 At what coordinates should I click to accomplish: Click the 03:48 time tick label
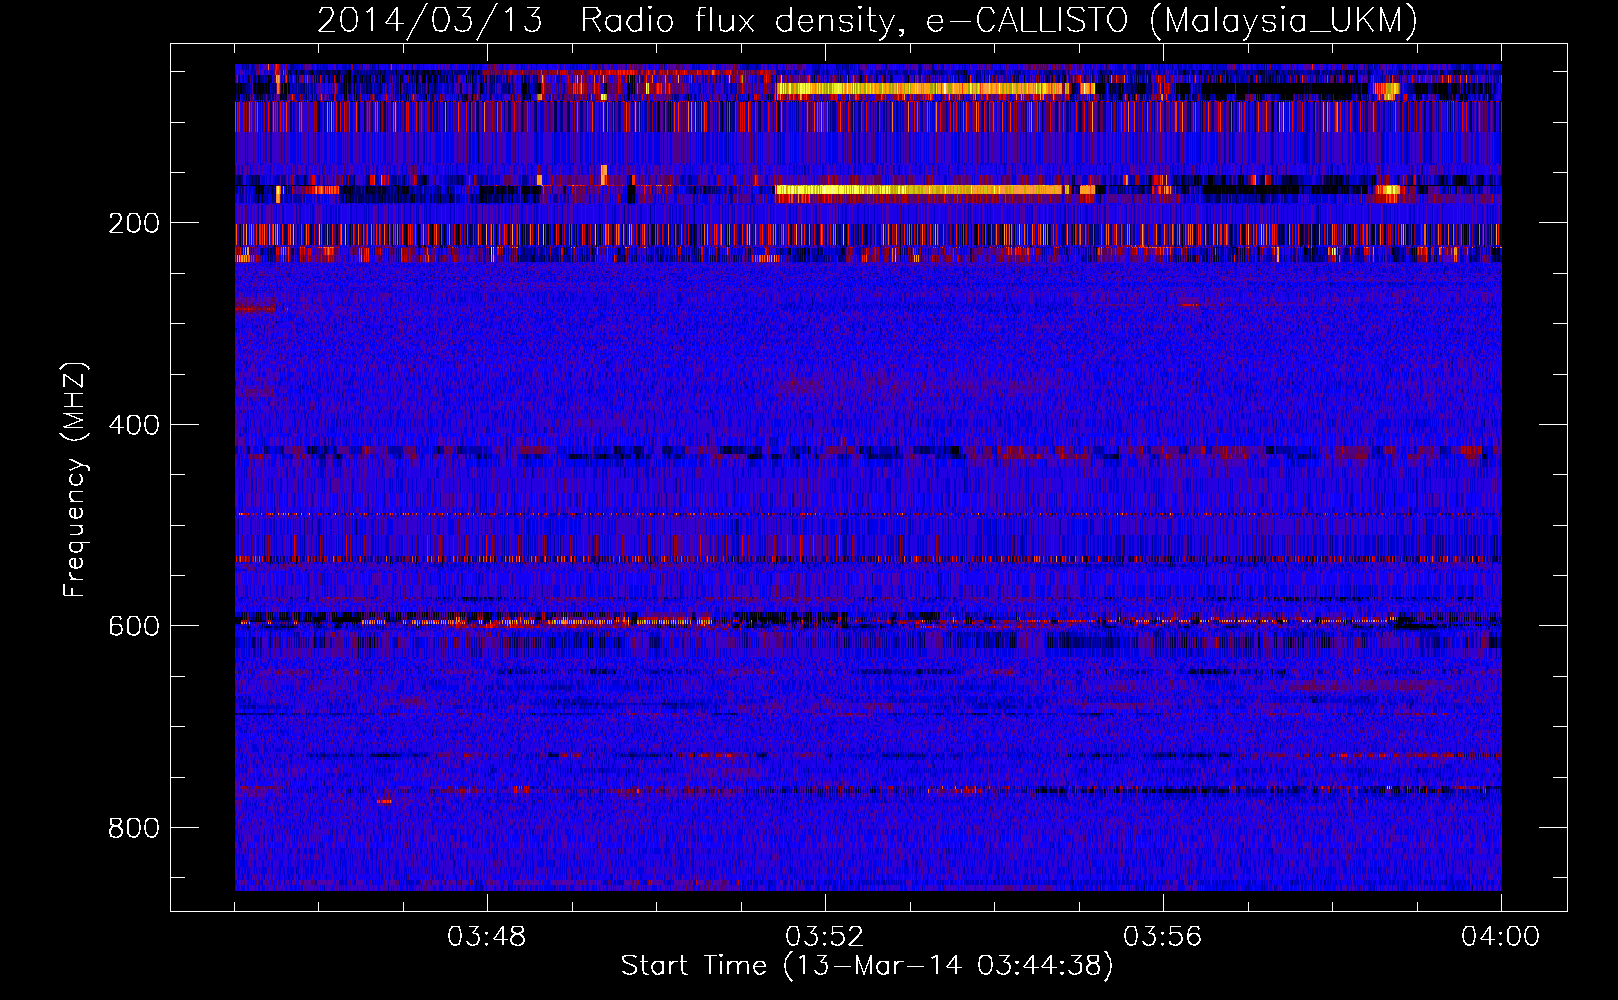click(487, 937)
